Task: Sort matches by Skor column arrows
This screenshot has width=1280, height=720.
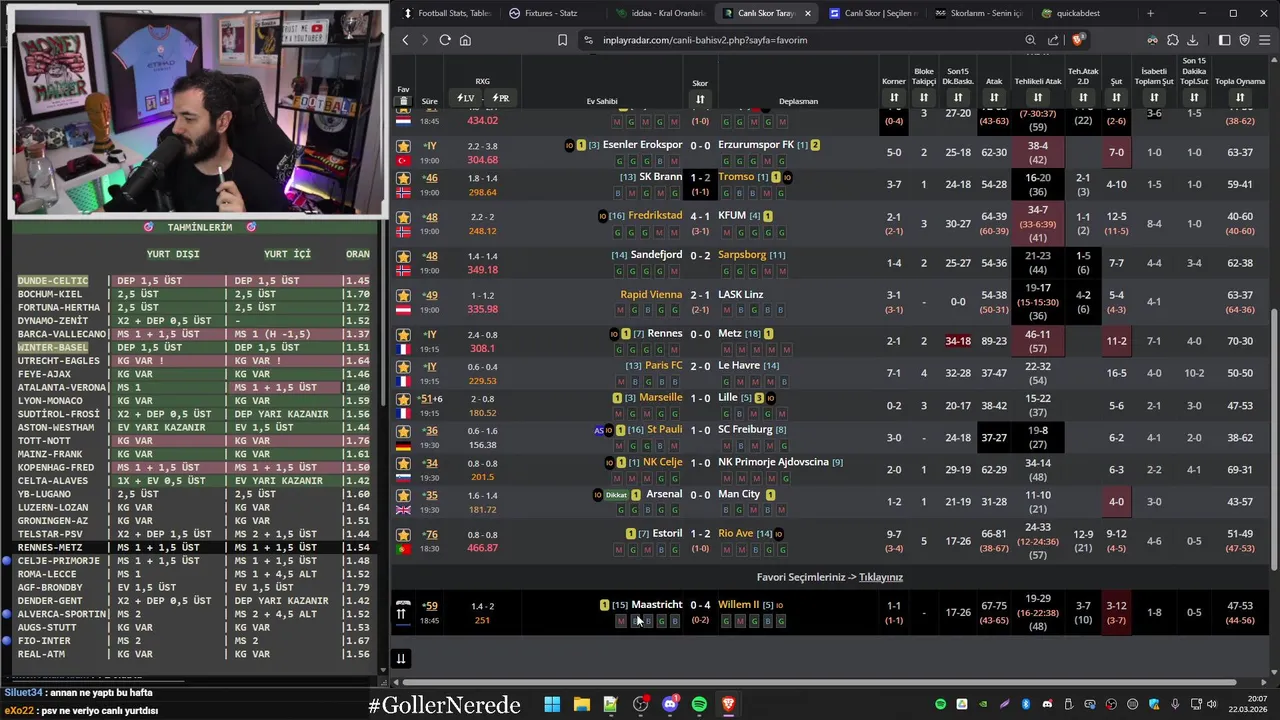Action: (x=700, y=98)
